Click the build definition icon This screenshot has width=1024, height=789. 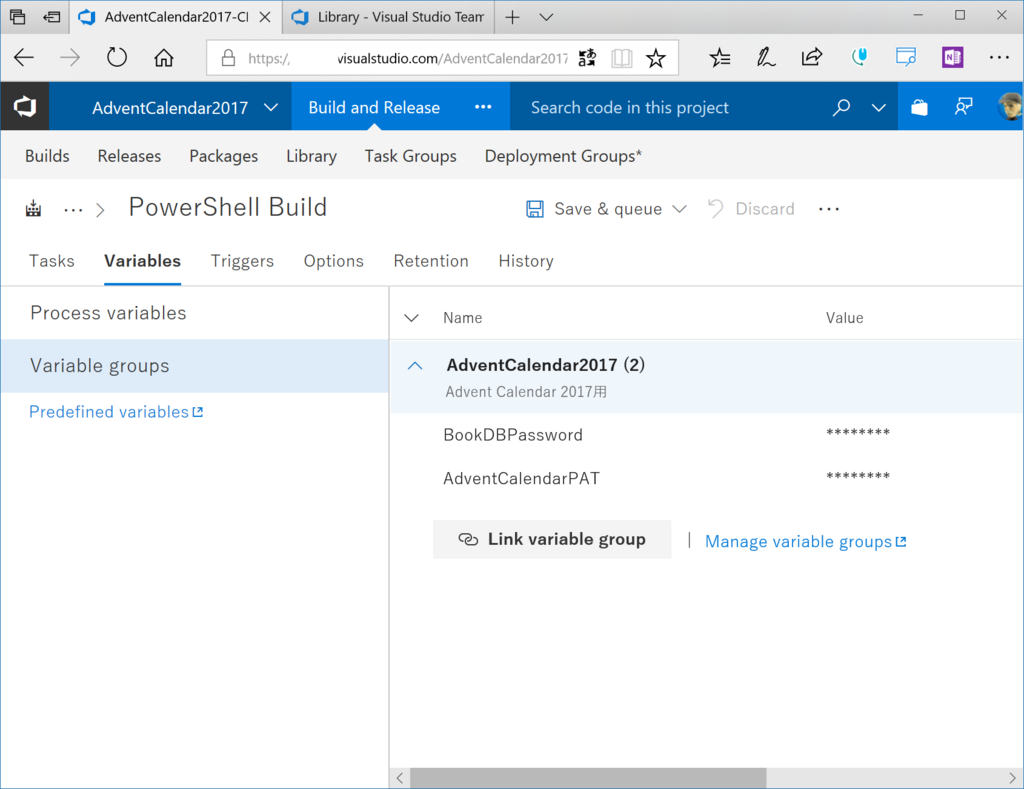pos(33,209)
